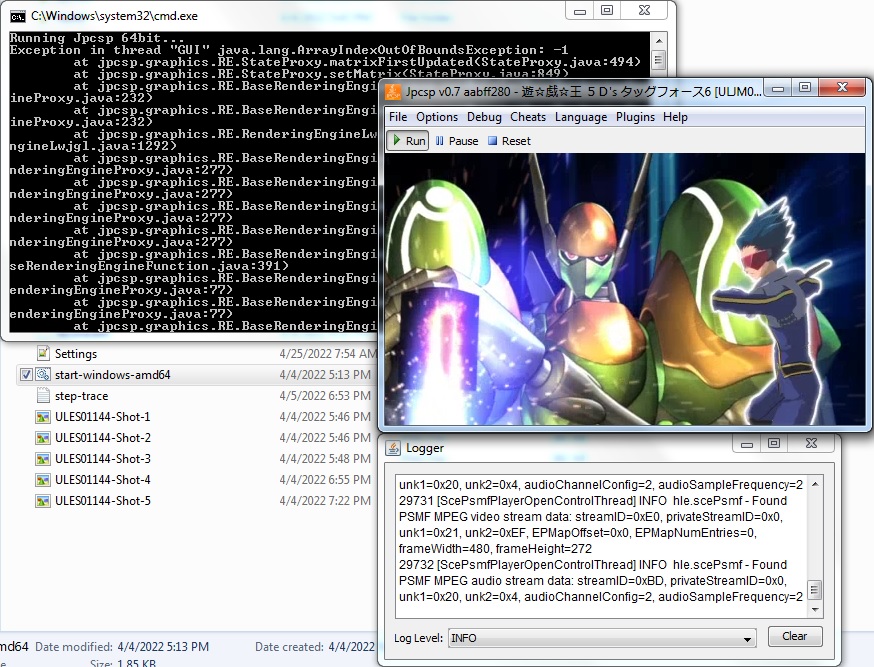Open the Cheats menu

[x=528, y=117]
